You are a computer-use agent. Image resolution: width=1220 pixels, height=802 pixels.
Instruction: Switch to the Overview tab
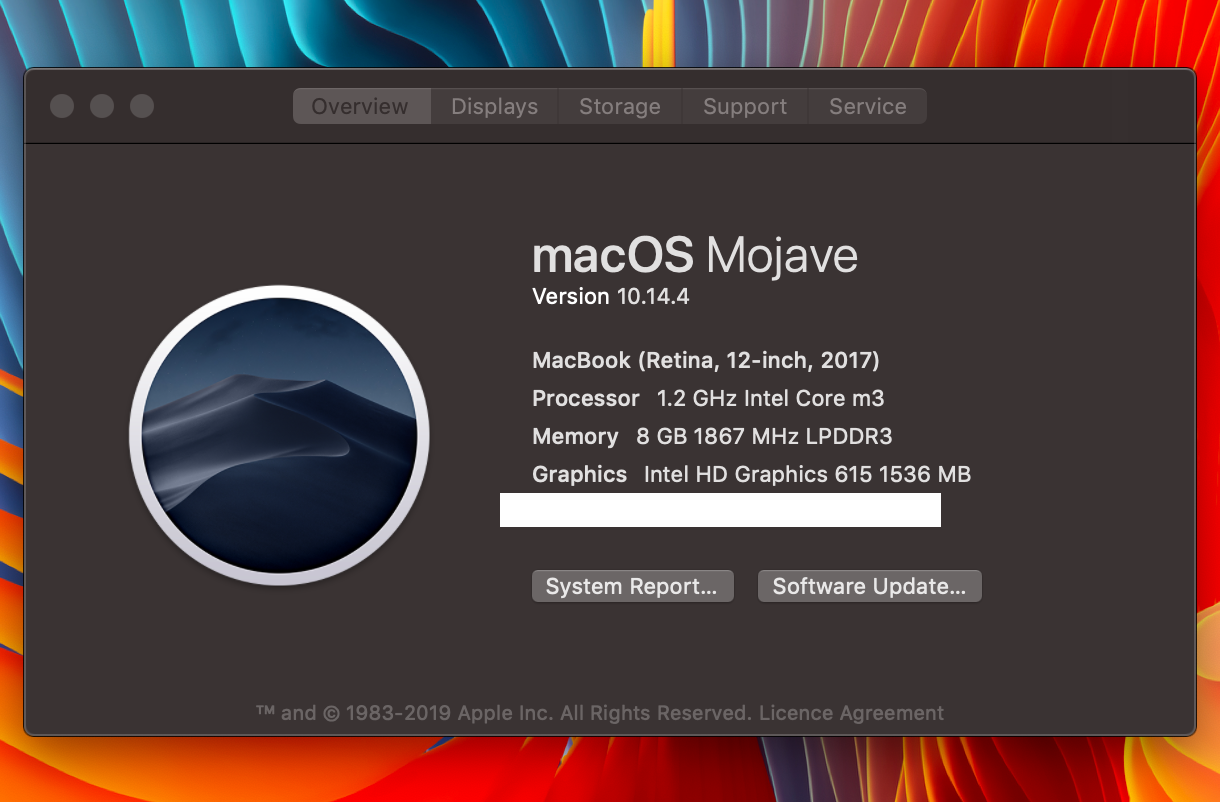tap(361, 106)
